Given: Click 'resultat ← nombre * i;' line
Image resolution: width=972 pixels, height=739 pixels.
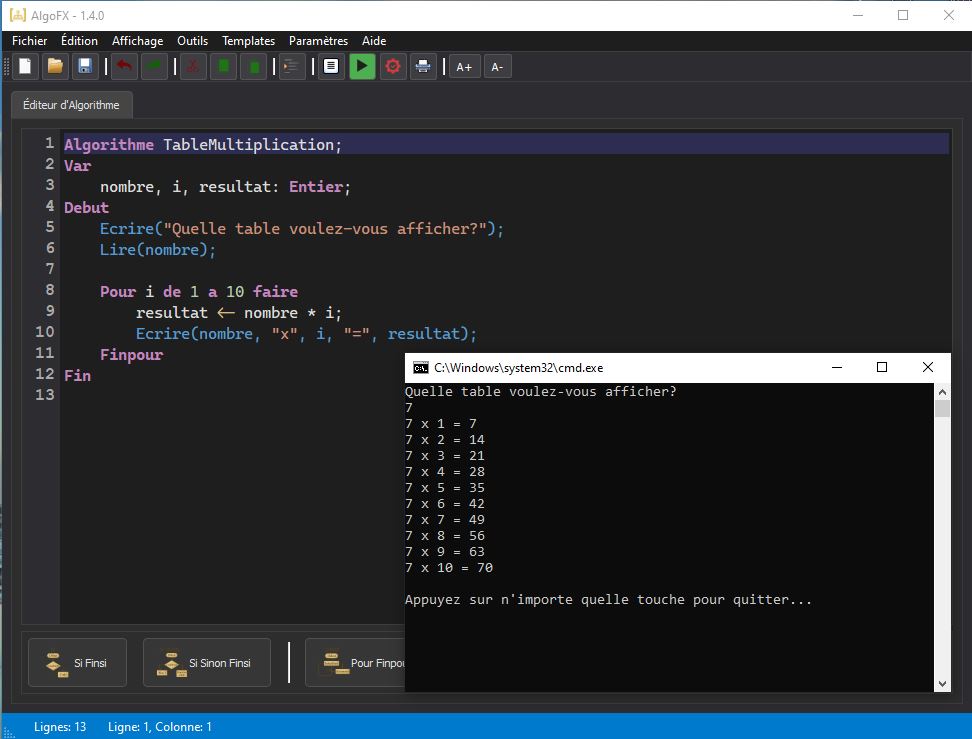Looking at the screenshot, I should pos(239,312).
